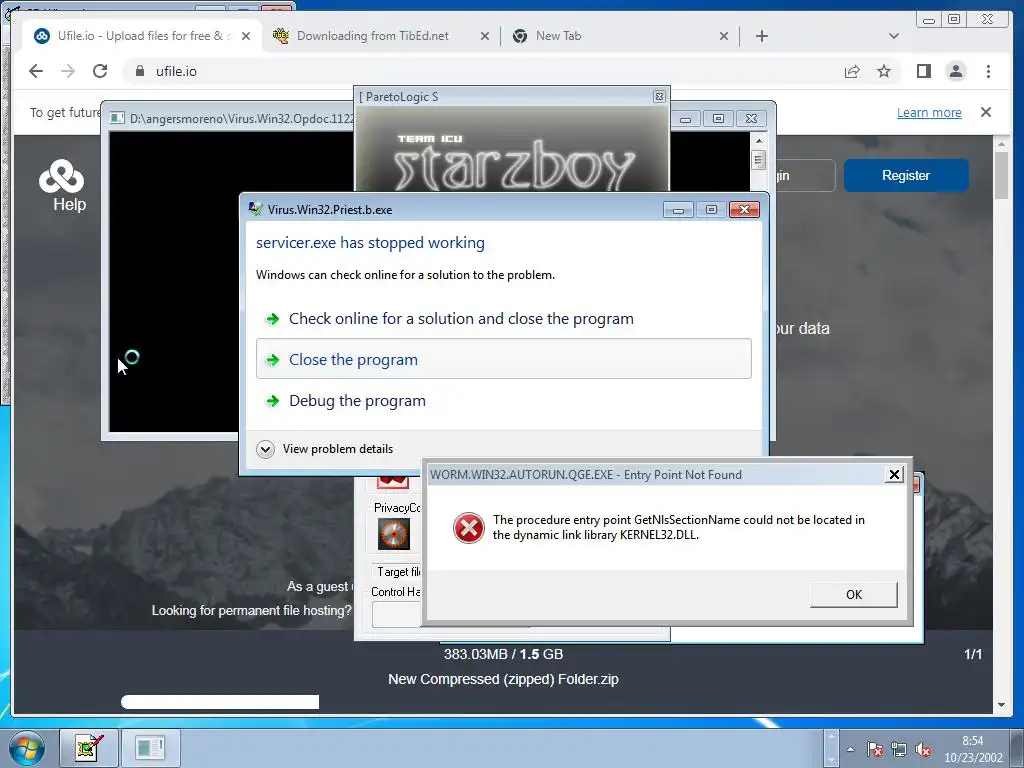Image resolution: width=1024 pixels, height=768 pixels.
Task: Click New Compressed (zipped) Folder.zip filename
Action: [503, 679]
